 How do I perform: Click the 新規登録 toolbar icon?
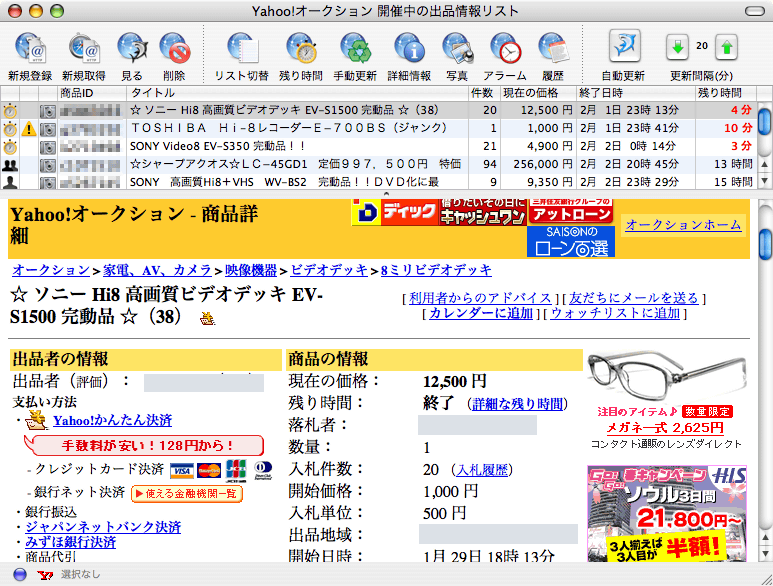click(31, 48)
